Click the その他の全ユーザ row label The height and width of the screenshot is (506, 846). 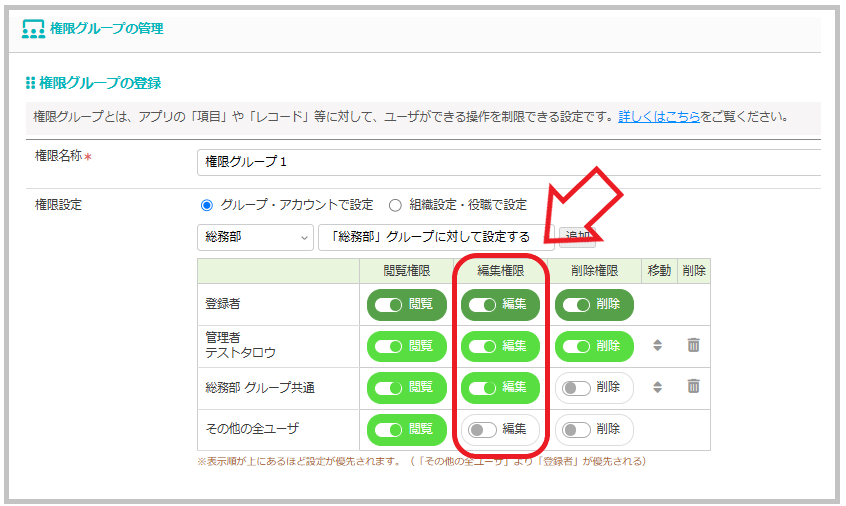point(252,429)
